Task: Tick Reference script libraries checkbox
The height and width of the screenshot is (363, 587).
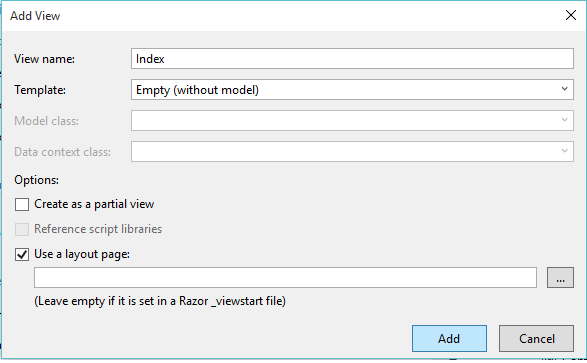Action: (22, 229)
